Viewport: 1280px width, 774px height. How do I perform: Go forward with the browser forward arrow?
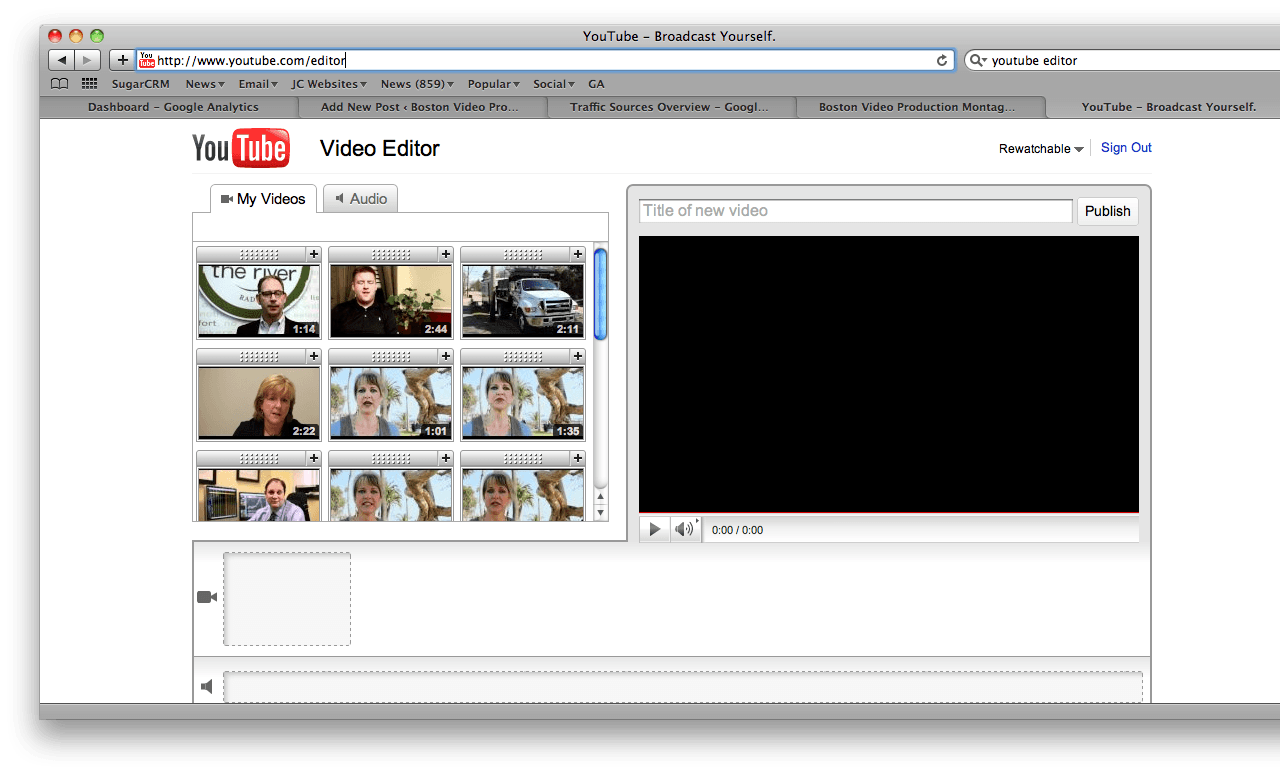[x=88, y=60]
